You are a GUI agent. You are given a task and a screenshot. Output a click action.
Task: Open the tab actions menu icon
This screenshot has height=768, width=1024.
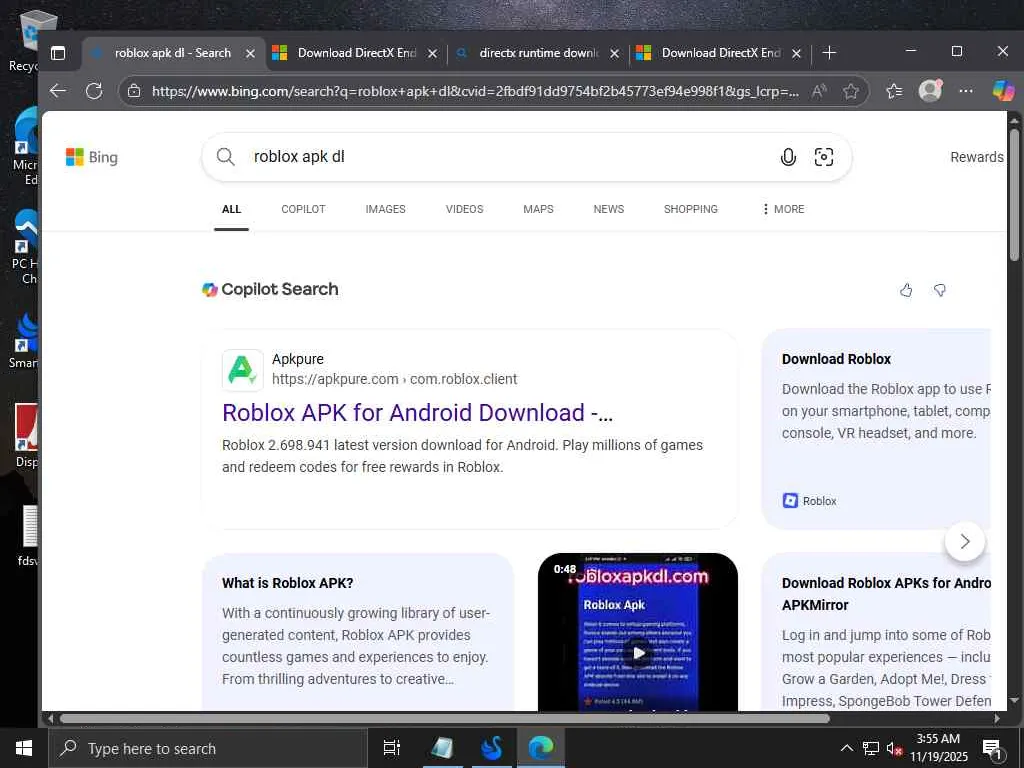point(58,53)
